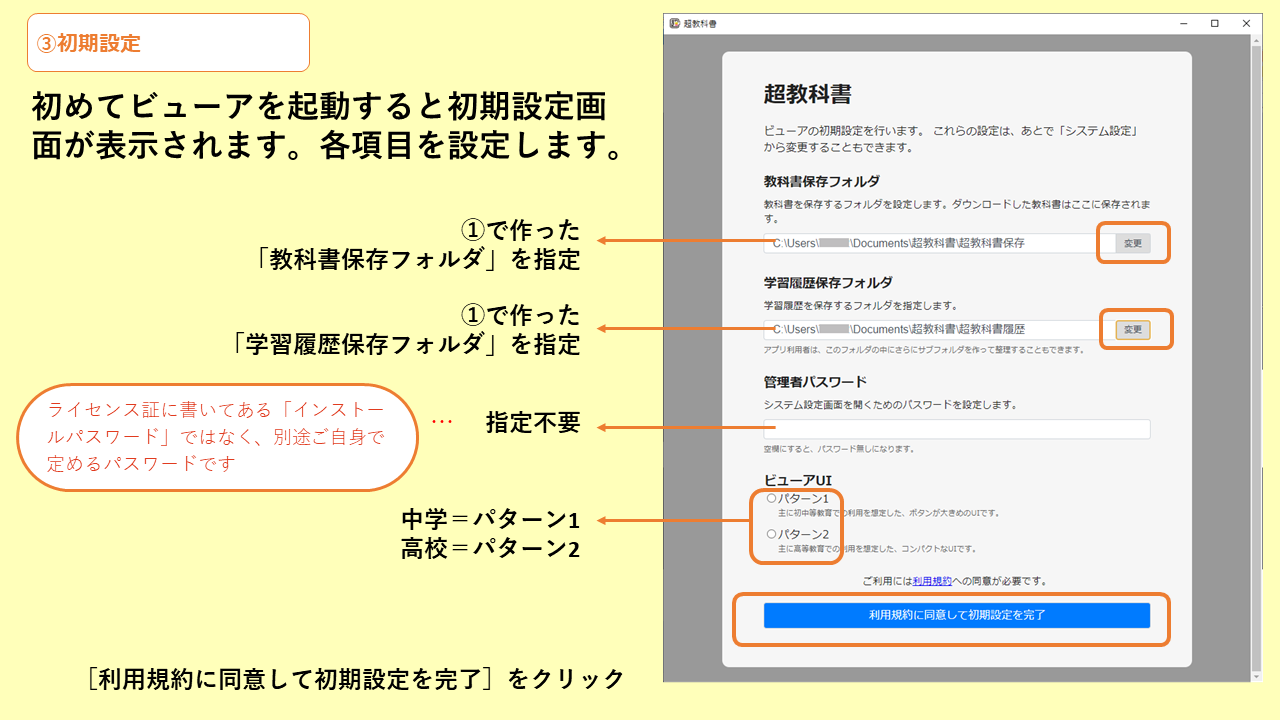The height and width of the screenshot is (720, 1280).
Task: Close the 超教科書 window
Action: pos(1246,23)
